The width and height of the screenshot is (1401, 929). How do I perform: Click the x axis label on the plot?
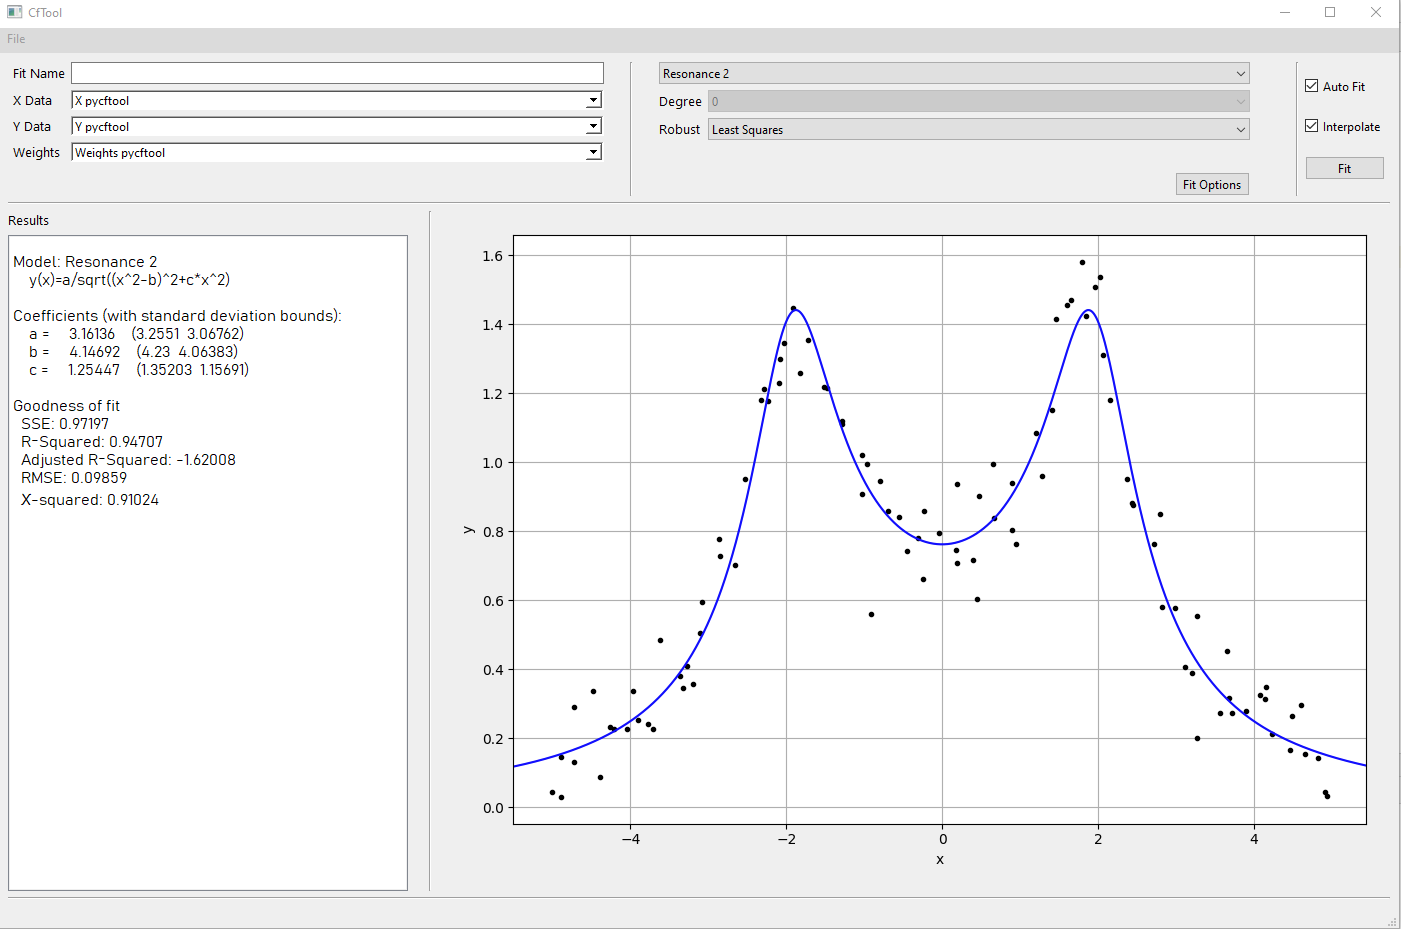click(x=940, y=858)
